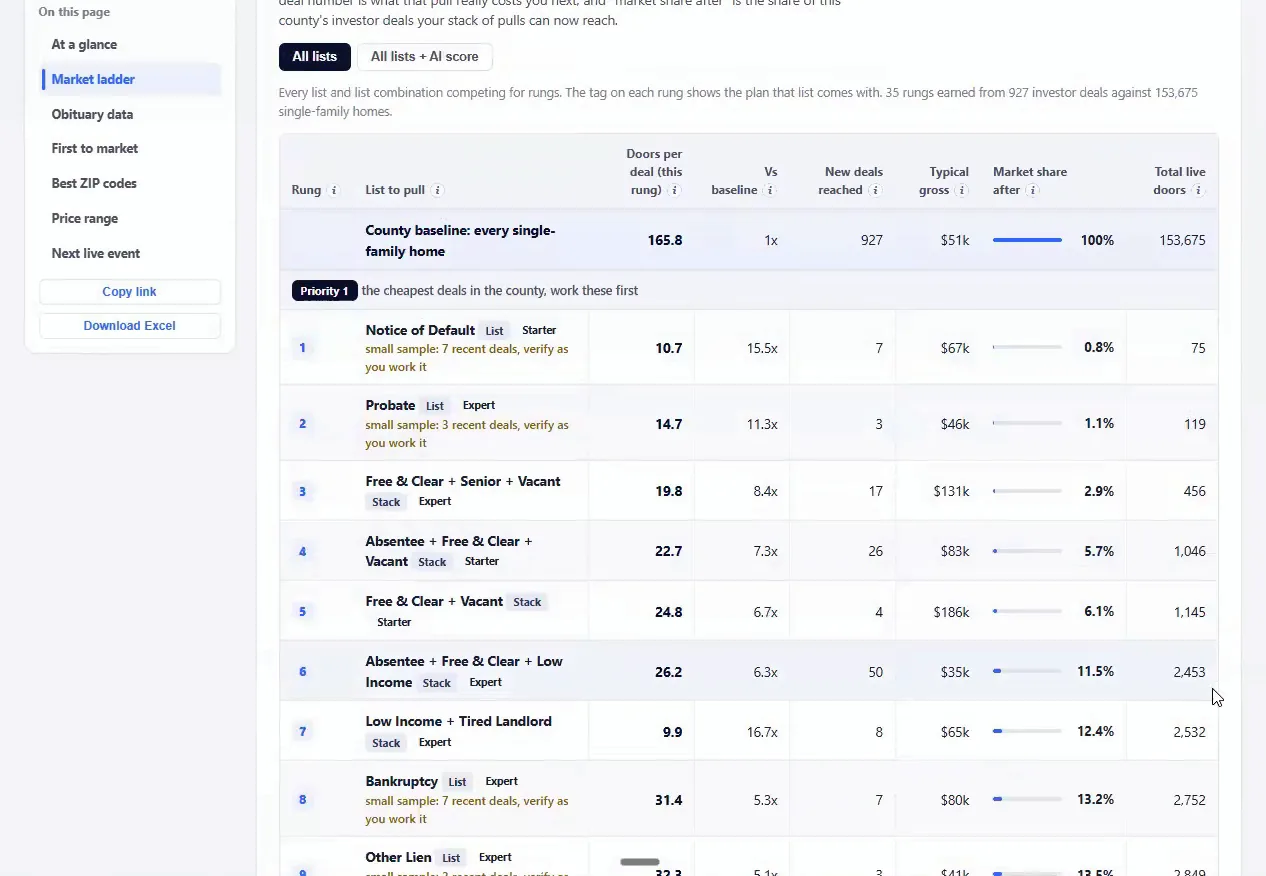Click the 0.8% market share bar
Viewport: 1266px width, 876px height.
1027,348
